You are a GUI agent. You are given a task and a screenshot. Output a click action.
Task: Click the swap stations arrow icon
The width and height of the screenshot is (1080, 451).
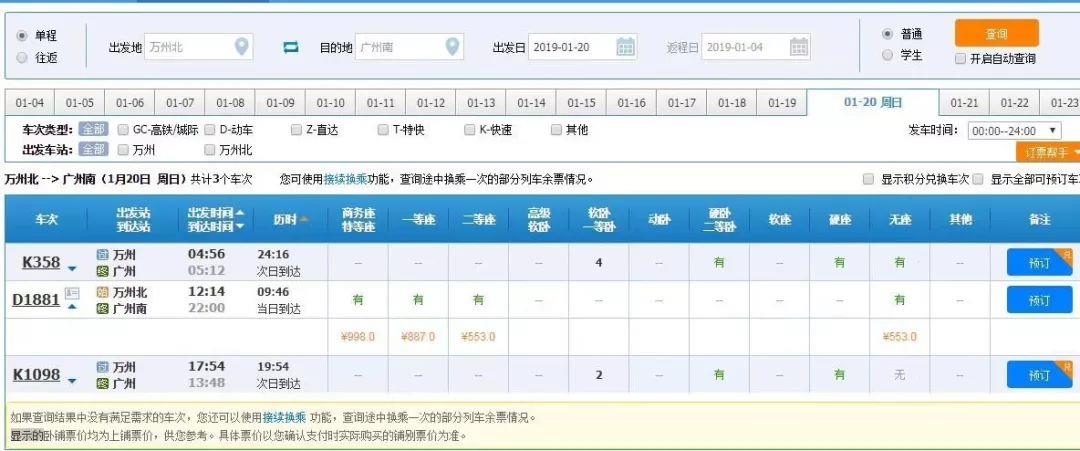291,47
